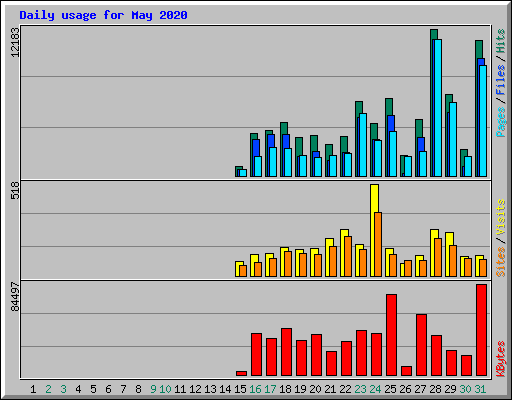Click day 1 on the date axis

tap(33, 389)
